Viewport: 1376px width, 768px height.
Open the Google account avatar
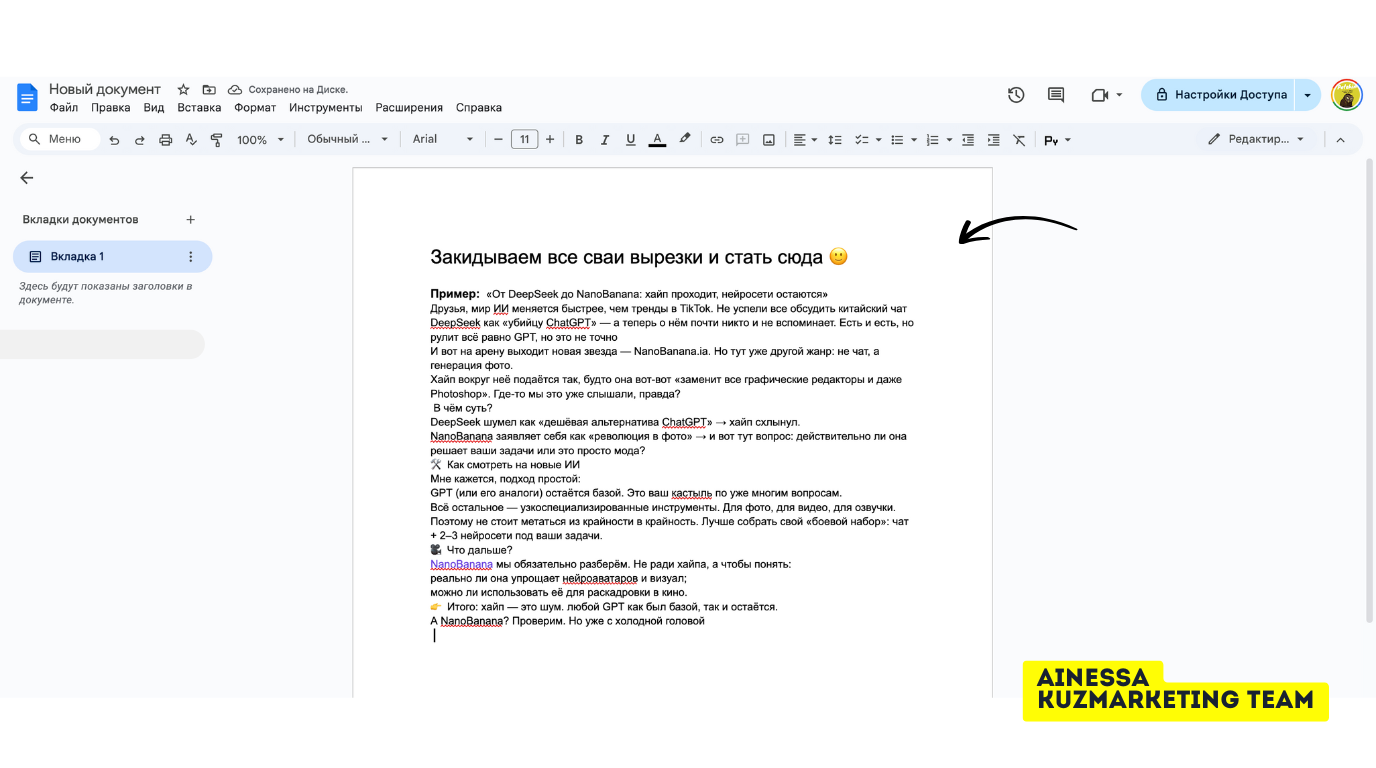click(x=1347, y=95)
